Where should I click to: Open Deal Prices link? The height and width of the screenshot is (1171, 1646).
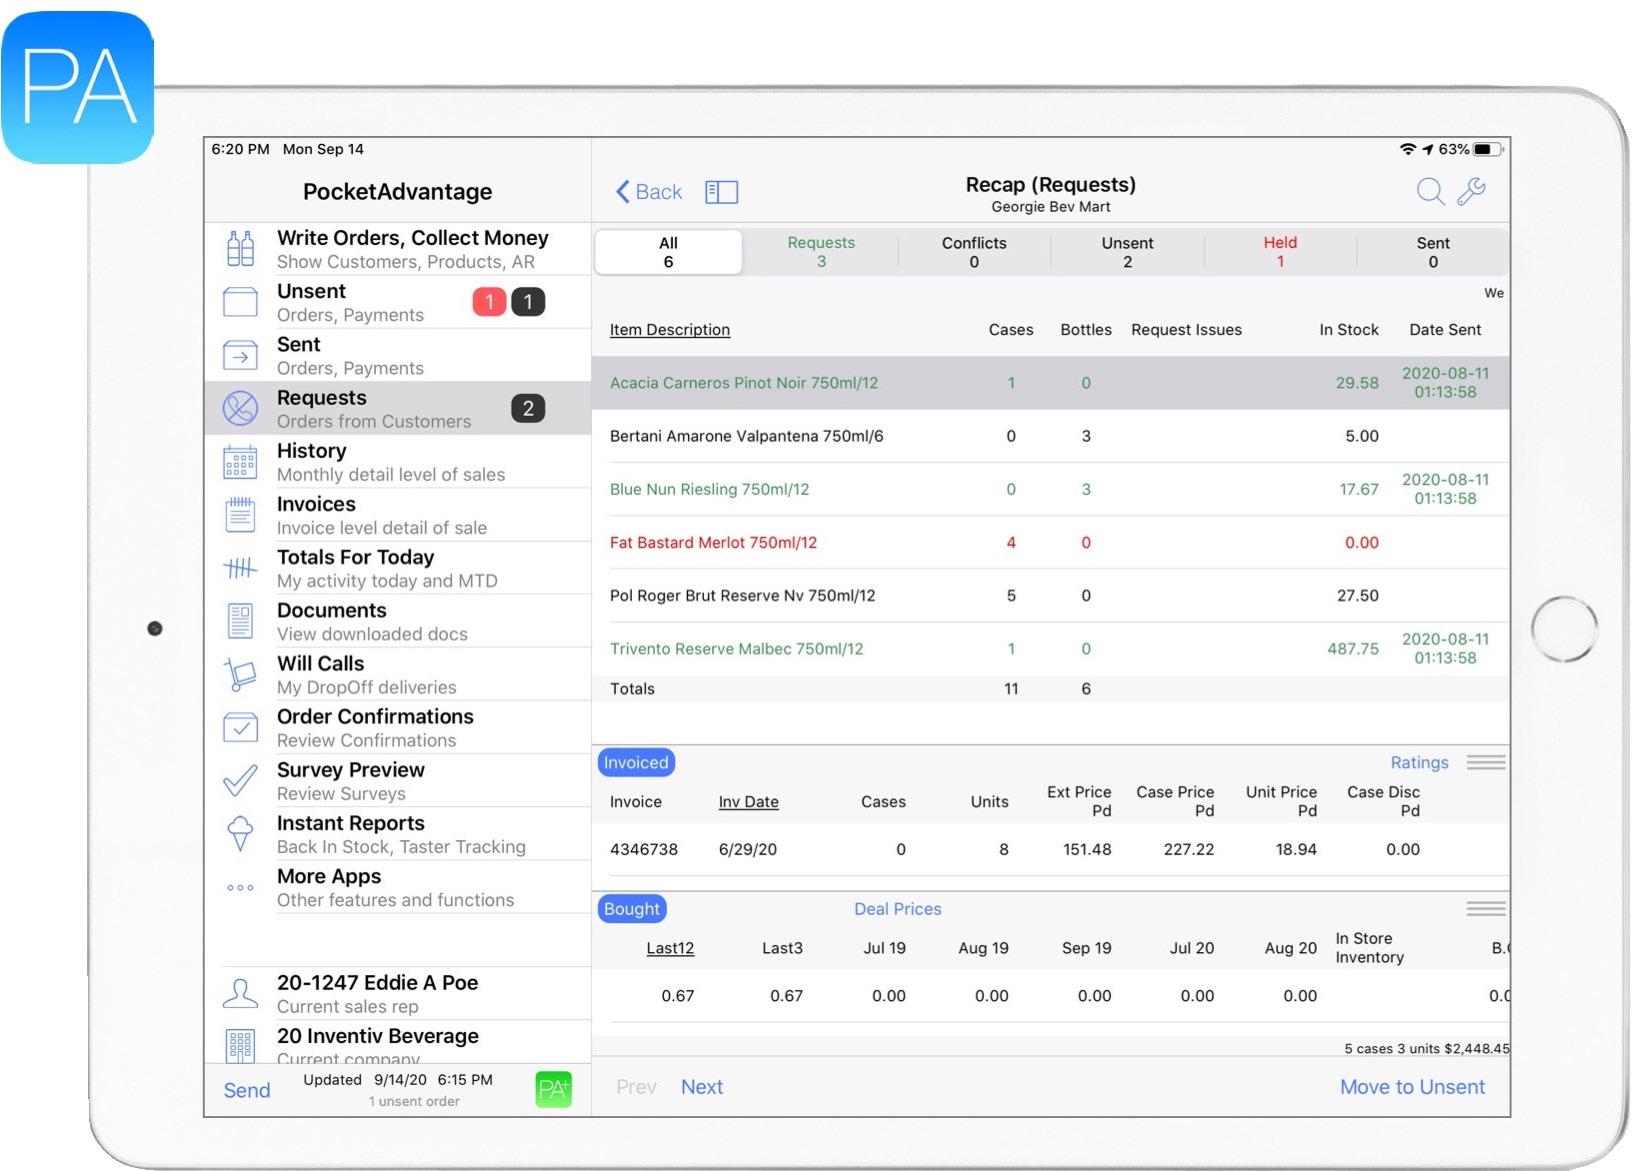897,908
